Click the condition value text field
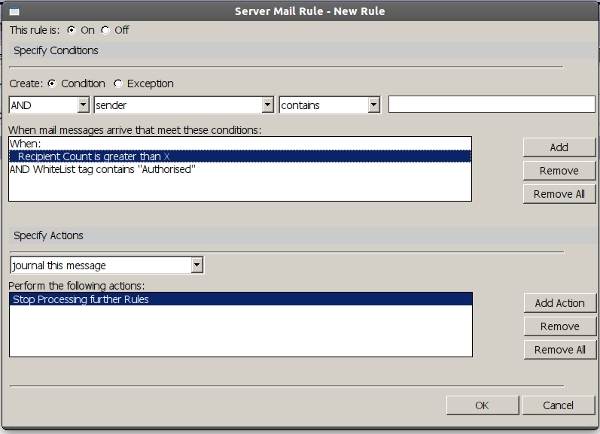This screenshot has width=600, height=434. 491,104
